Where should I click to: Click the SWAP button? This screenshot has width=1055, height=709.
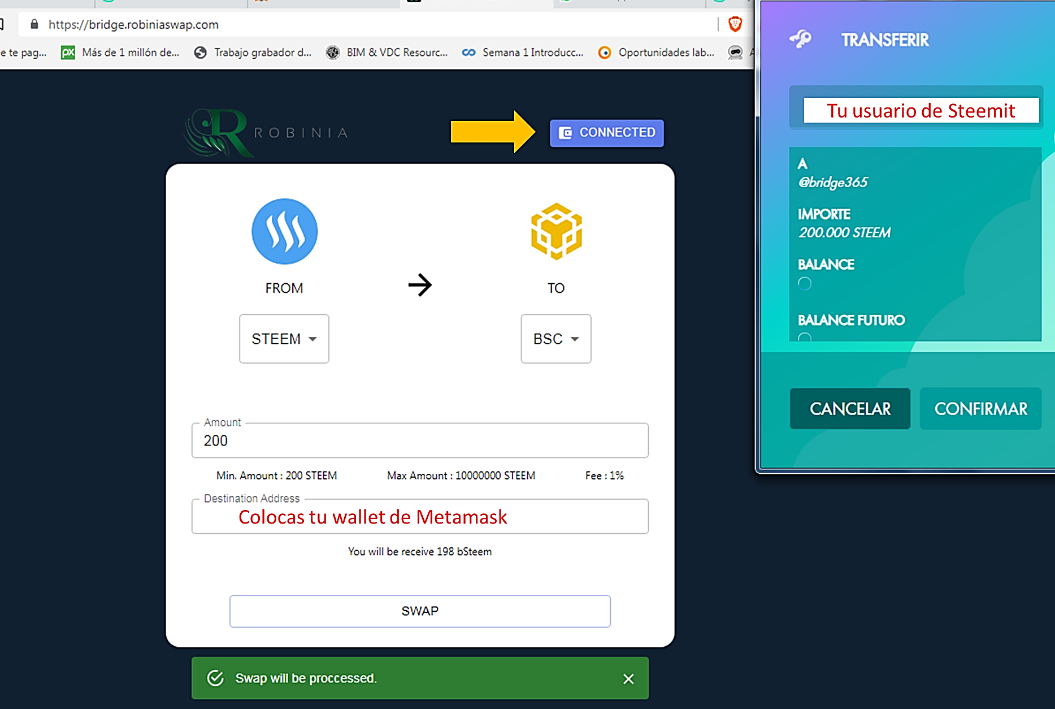point(420,611)
